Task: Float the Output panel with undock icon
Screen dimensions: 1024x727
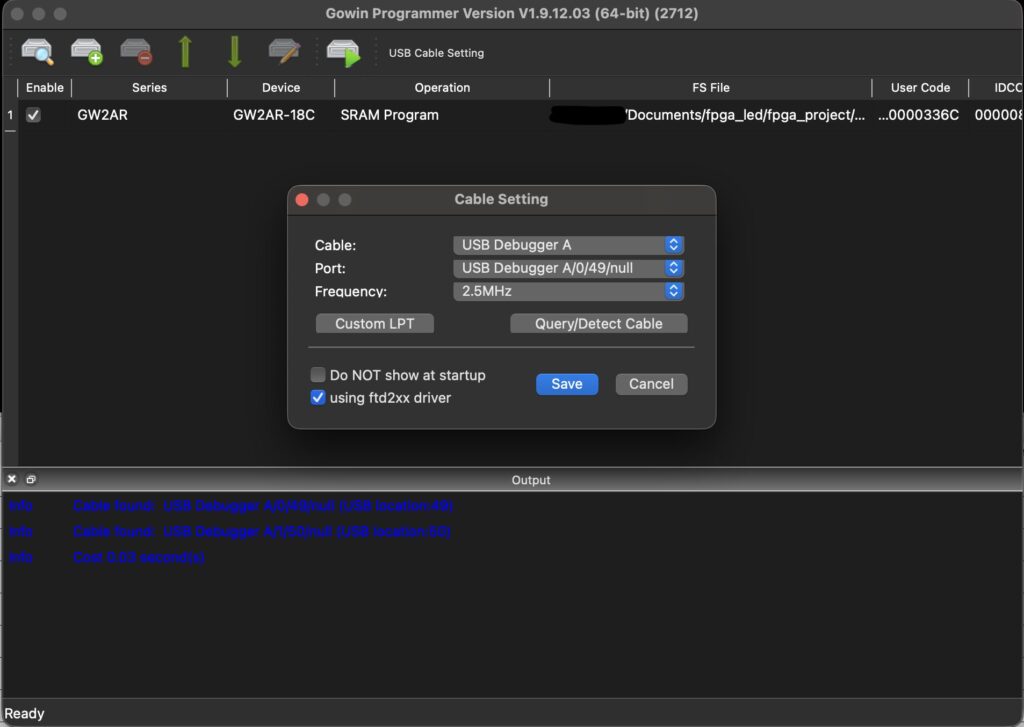Action: point(31,479)
